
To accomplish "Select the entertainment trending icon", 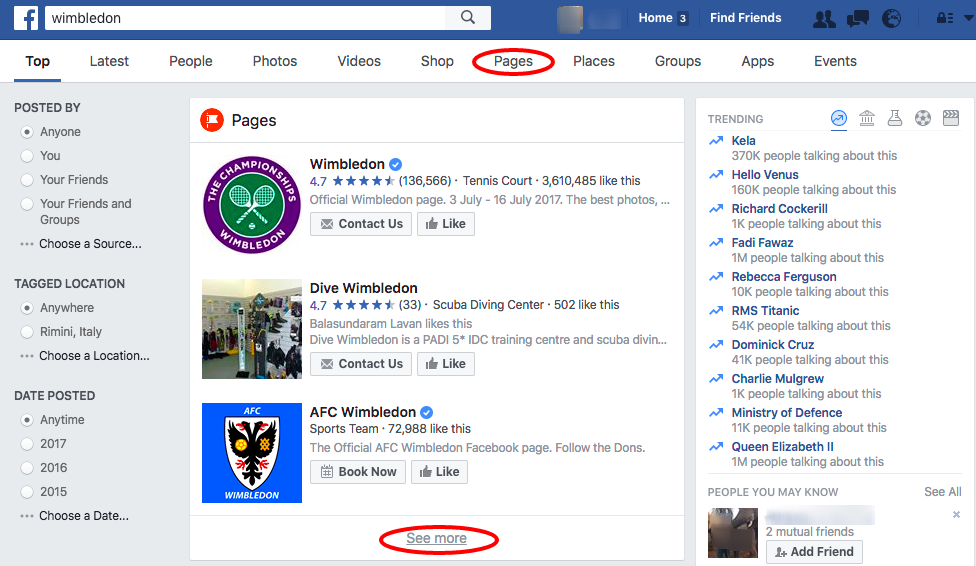I will (x=951, y=118).
